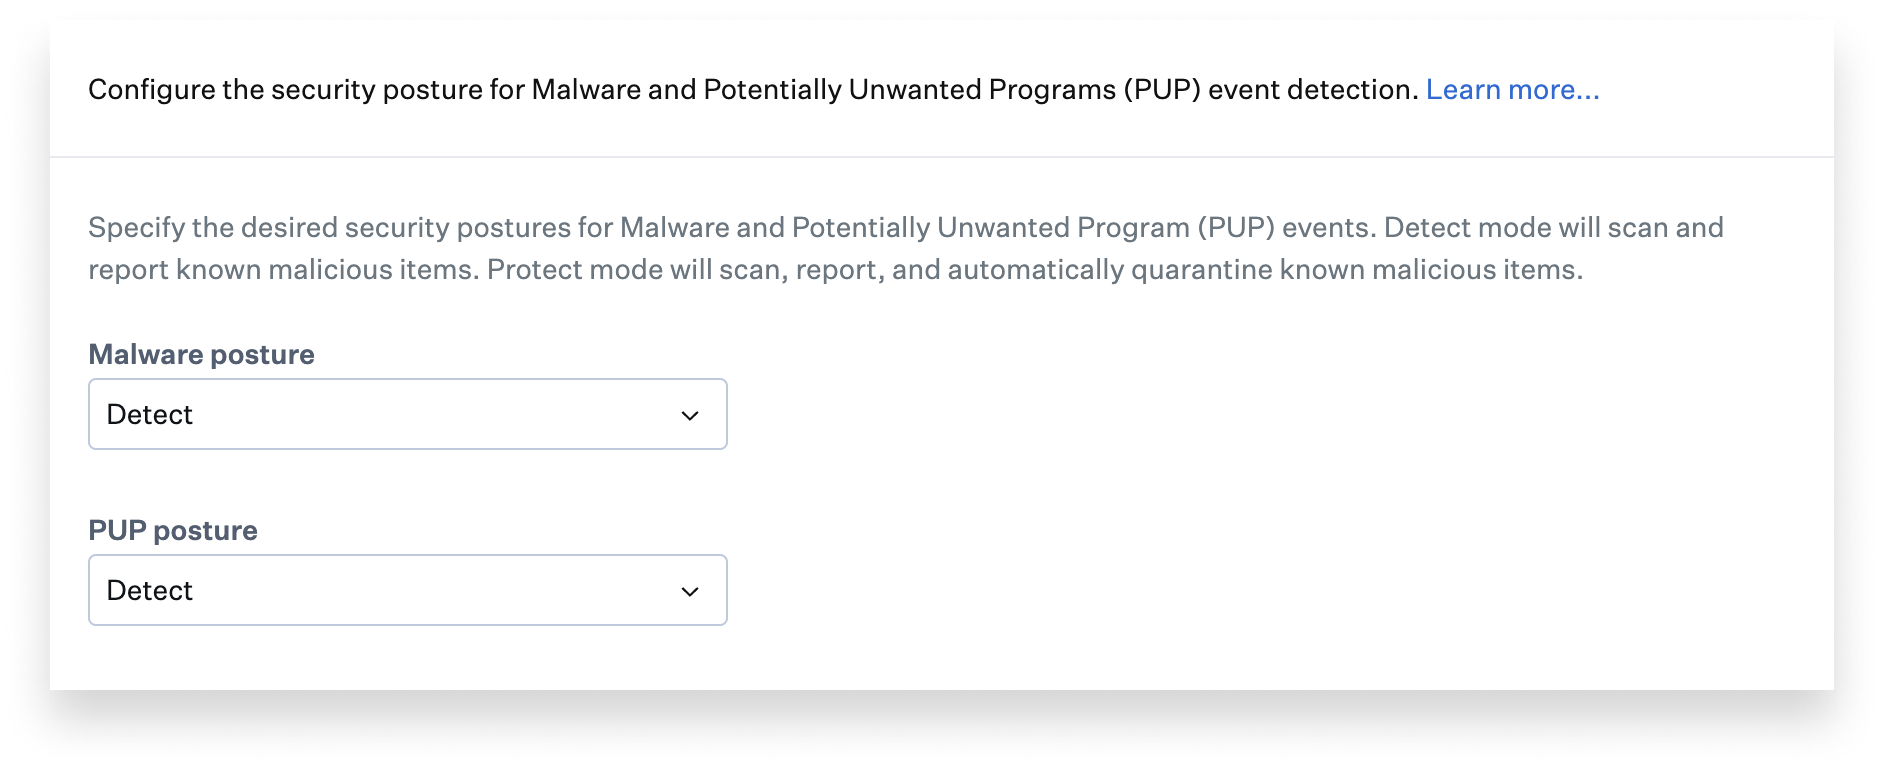The image size is (1884, 770).
Task: Click the (PUP) abbreviation in the header
Action: coord(1162,90)
